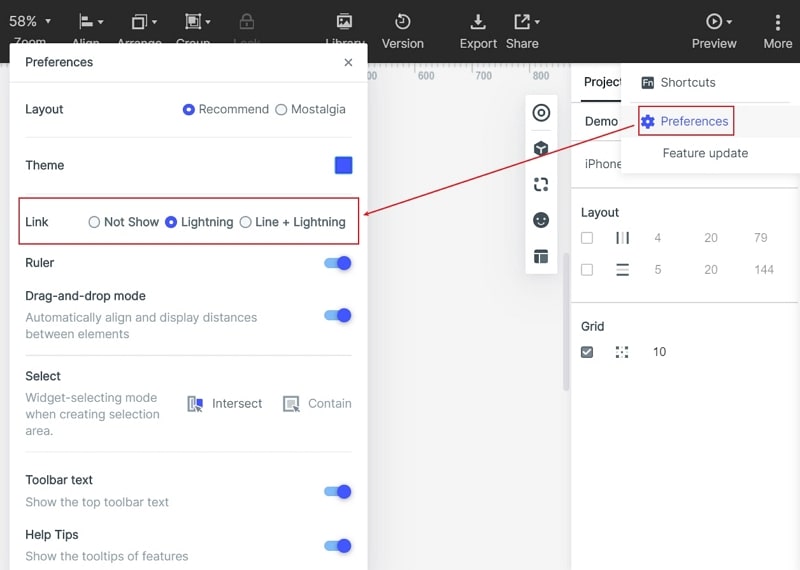The height and width of the screenshot is (570, 800).
Task: Close the Preferences panel
Action: [x=348, y=62]
